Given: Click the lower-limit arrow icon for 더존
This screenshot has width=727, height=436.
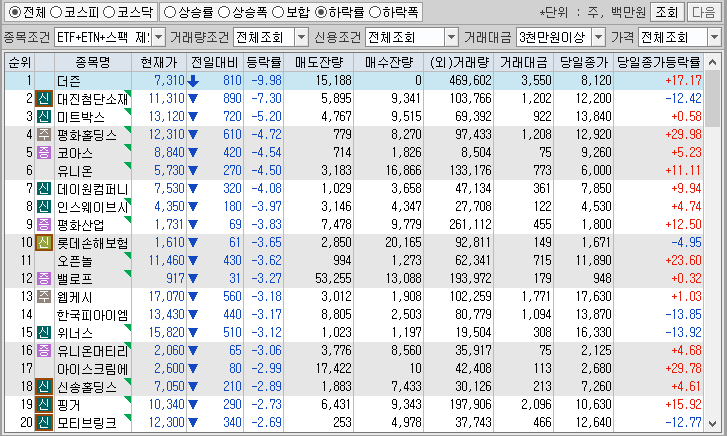Looking at the screenshot, I should coord(193,81).
